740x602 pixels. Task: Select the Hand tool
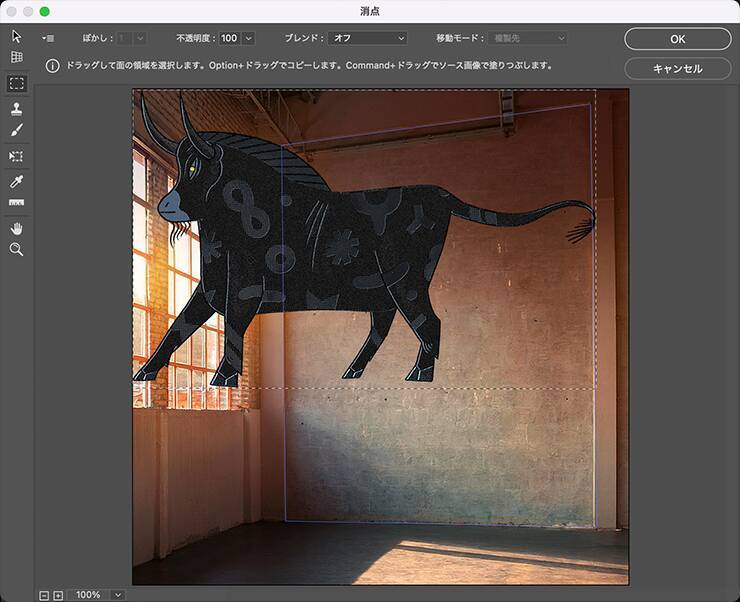pos(16,228)
